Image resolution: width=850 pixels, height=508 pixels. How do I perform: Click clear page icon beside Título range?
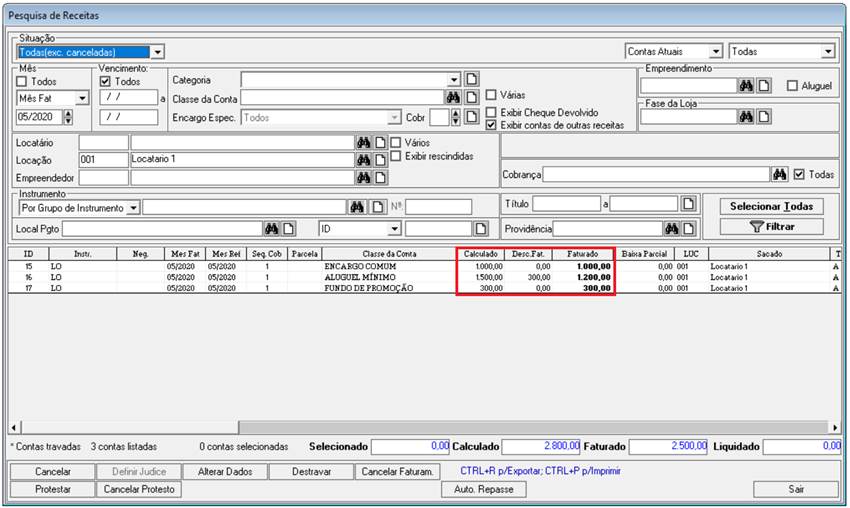pyautogui.click(x=688, y=204)
